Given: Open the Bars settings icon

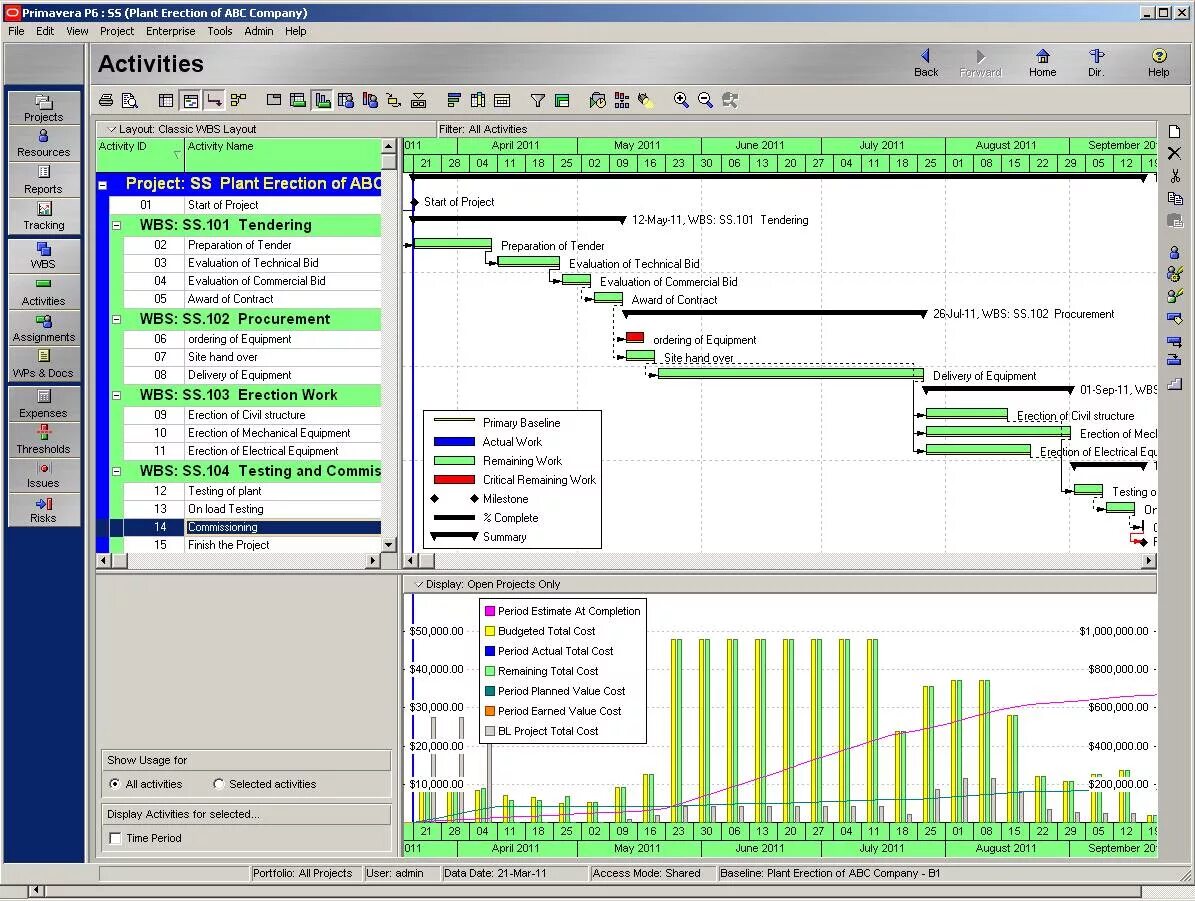Looking at the screenshot, I should click(454, 100).
